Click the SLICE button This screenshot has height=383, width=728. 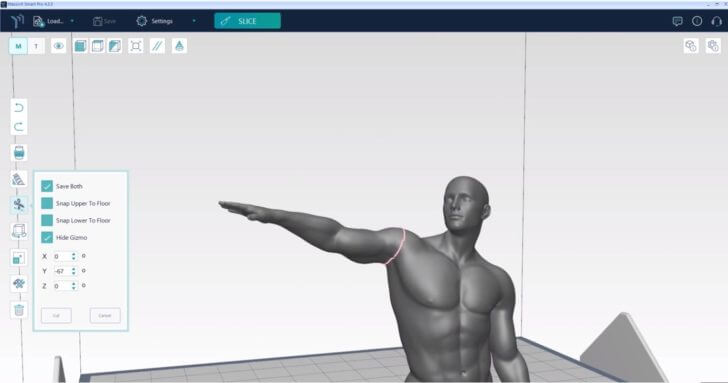(x=247, y=21)
